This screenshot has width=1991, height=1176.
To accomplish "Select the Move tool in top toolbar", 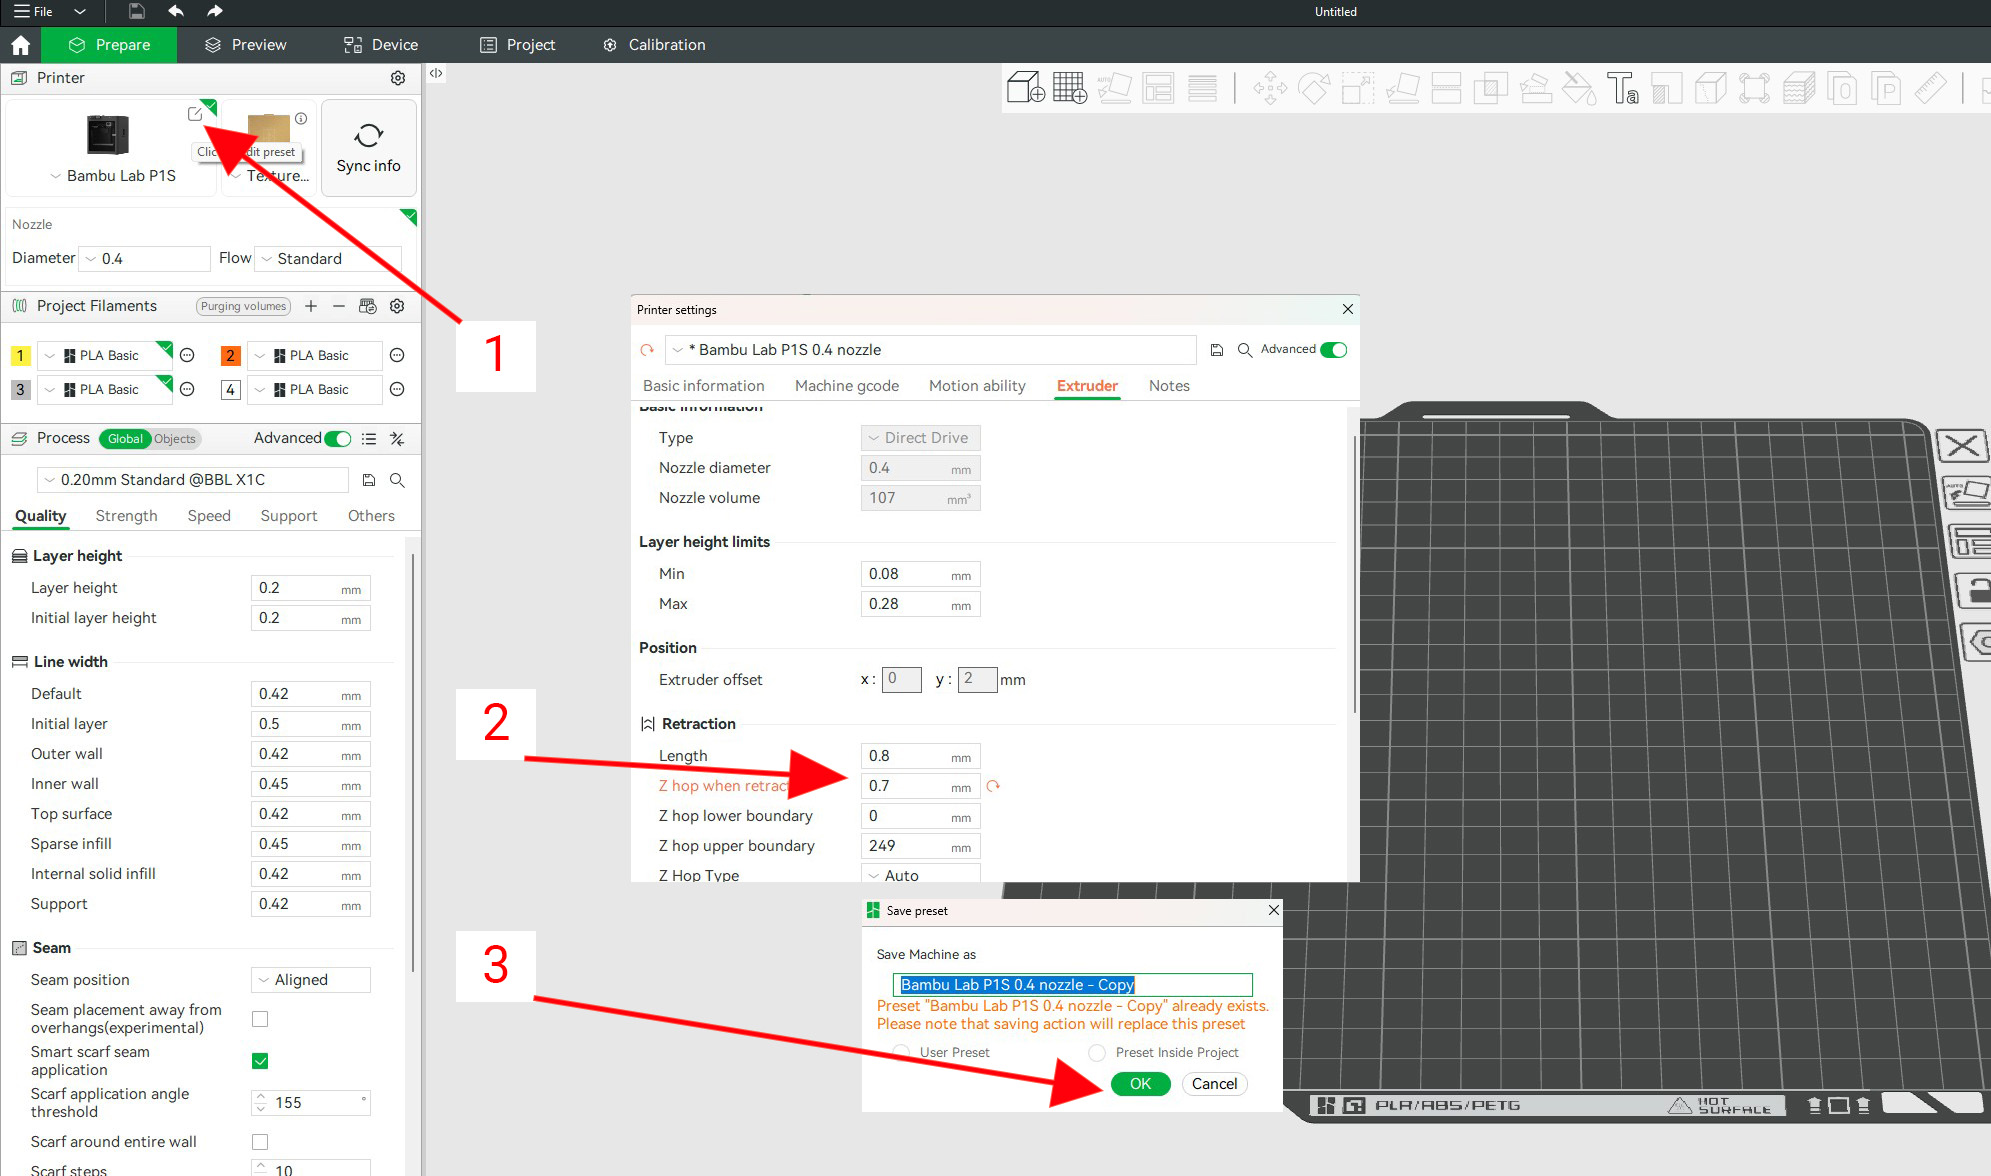I will [x=1270, y=88].
